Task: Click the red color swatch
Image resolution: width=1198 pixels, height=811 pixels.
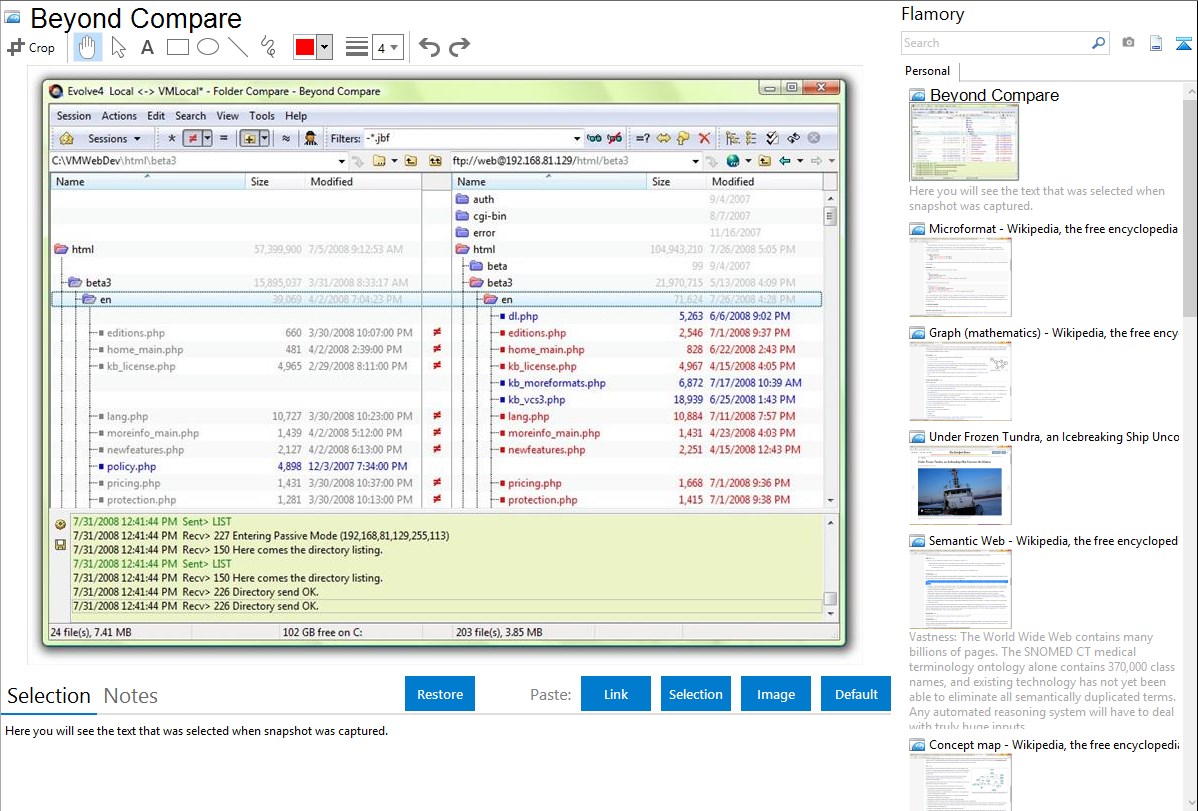Action: point(305,47)
